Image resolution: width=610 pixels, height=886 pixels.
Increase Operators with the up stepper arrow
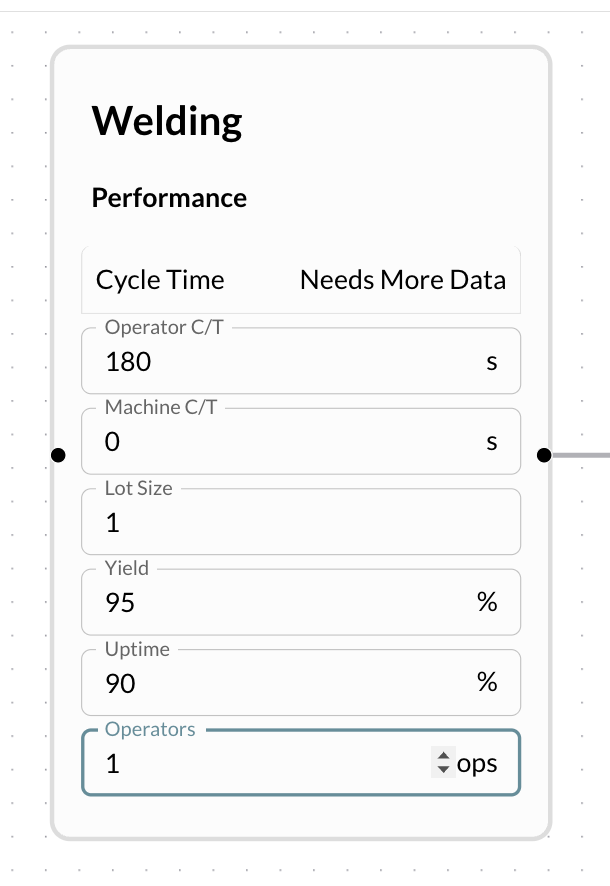pos(444,757)
